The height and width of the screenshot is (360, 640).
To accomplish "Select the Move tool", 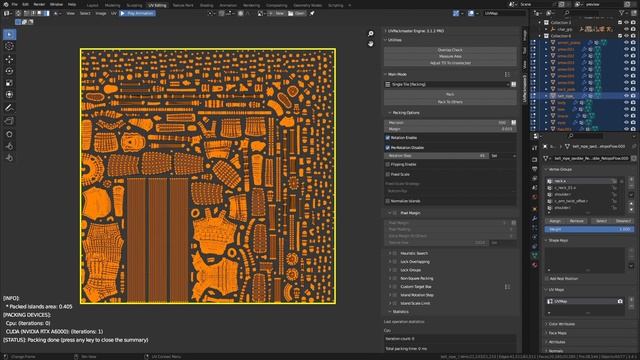I will click(x=9, y=59).
